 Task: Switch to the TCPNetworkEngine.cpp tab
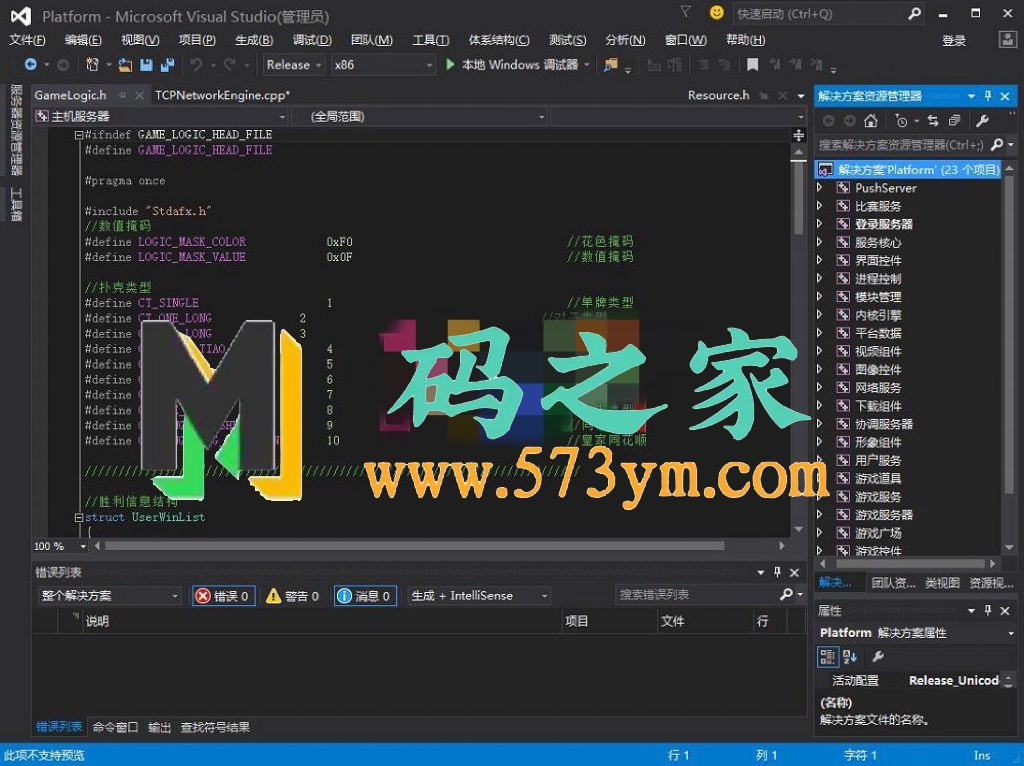(x=222, y=95)
